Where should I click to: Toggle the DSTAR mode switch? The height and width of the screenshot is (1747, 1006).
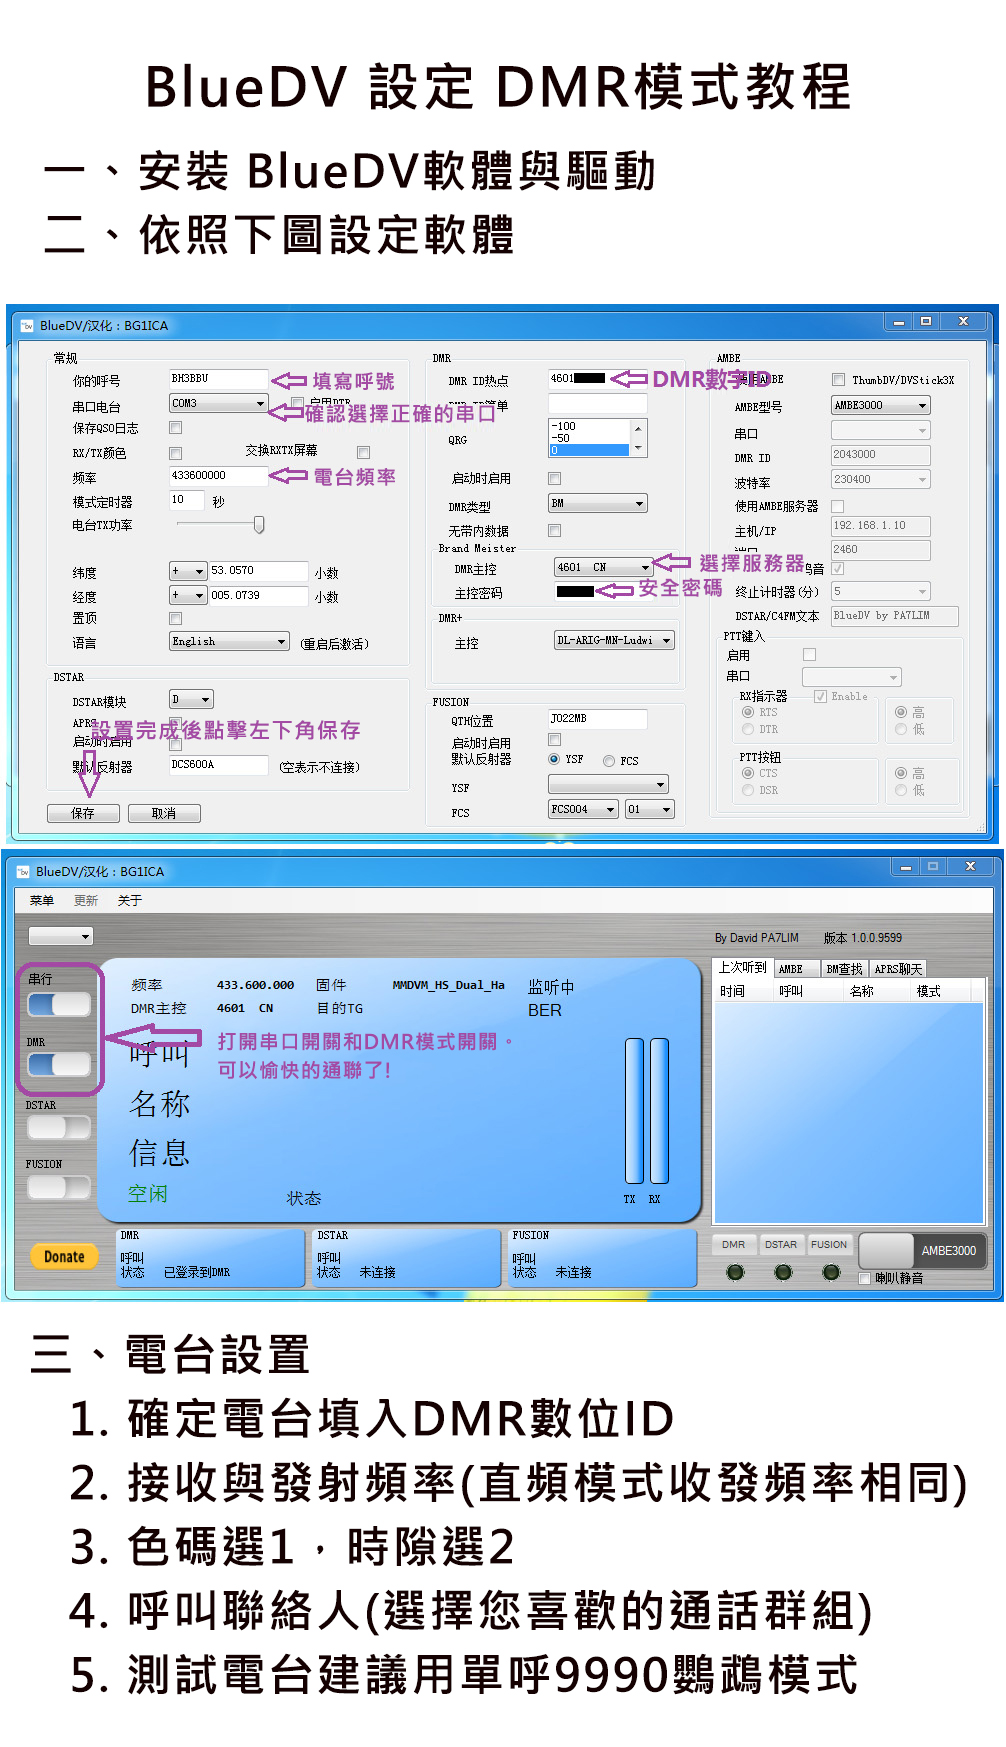coord(59,1127)
